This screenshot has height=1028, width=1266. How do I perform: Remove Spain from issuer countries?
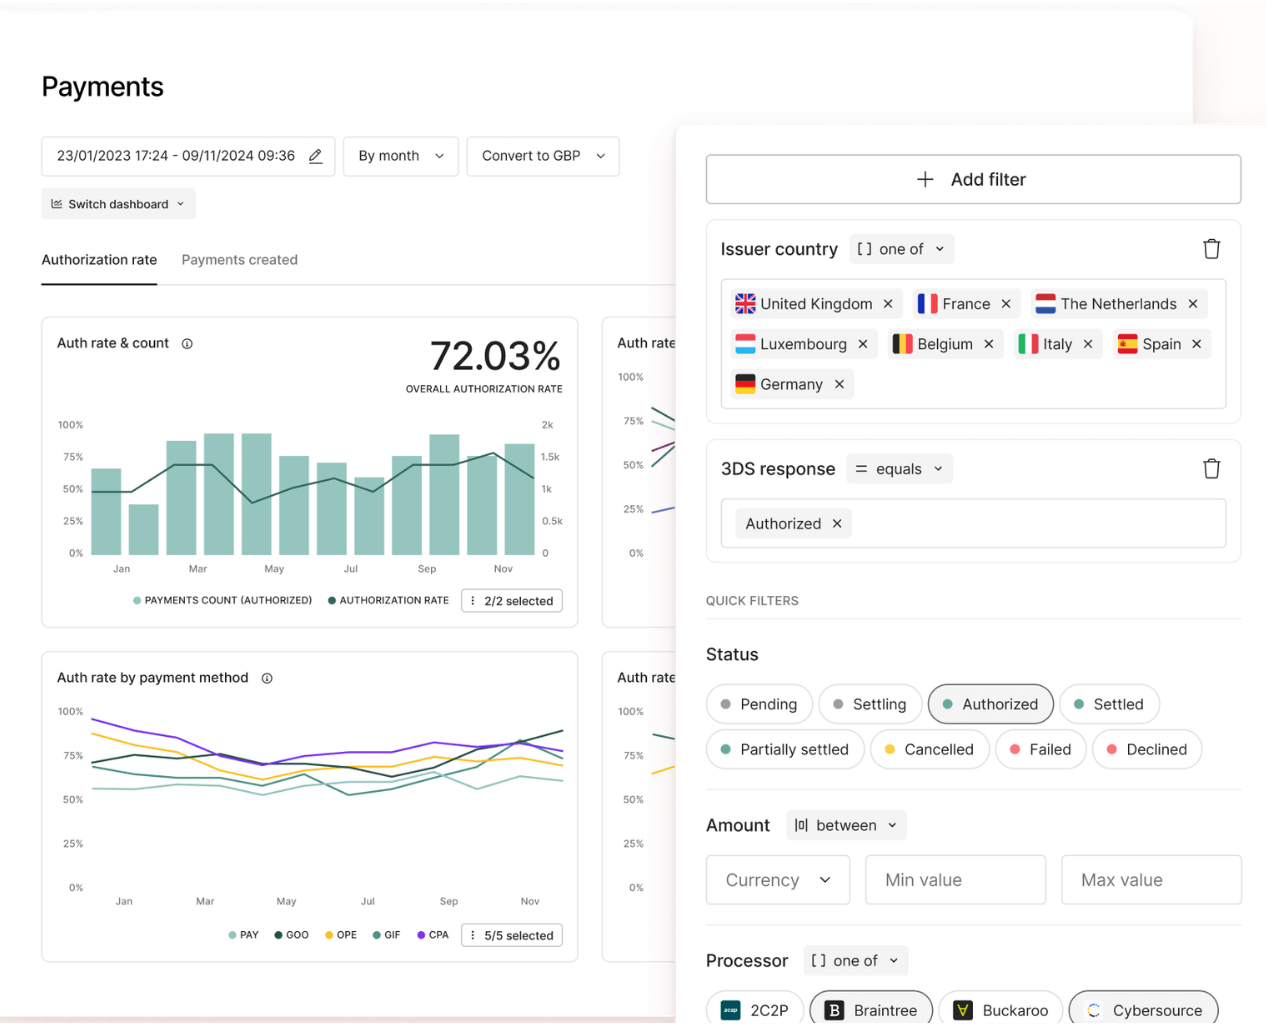pyautogui.click(x=1197, y=344)
